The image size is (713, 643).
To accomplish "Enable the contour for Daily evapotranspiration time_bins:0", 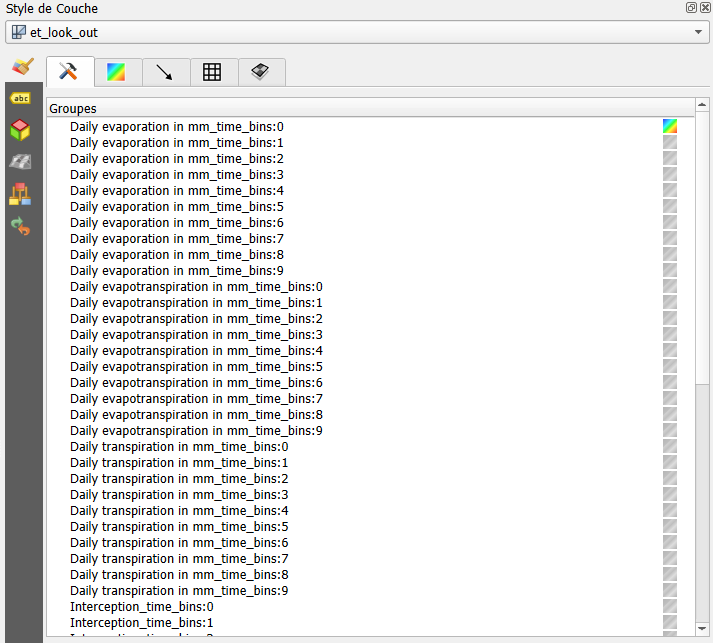I will pyautogui.click(x=670, y=287).
